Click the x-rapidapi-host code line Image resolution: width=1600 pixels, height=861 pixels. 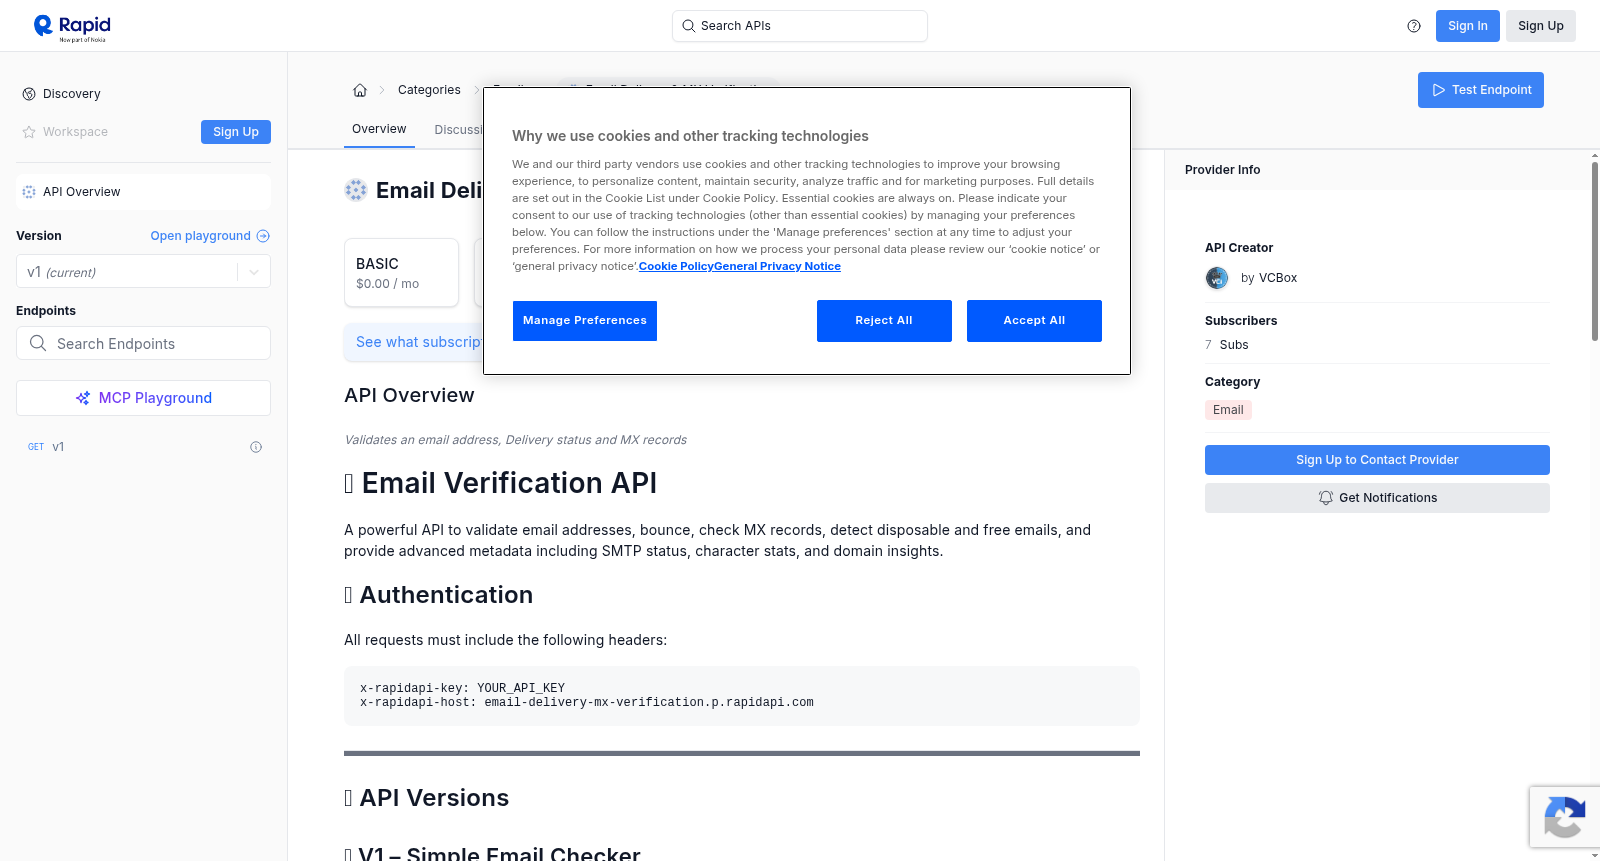tap(587, 703)
